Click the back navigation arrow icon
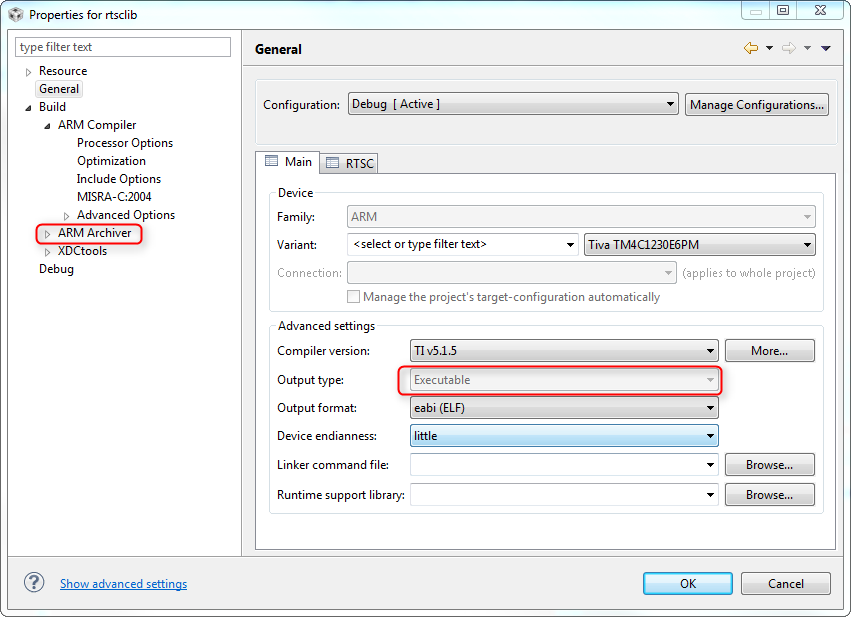 coord(750,48)
